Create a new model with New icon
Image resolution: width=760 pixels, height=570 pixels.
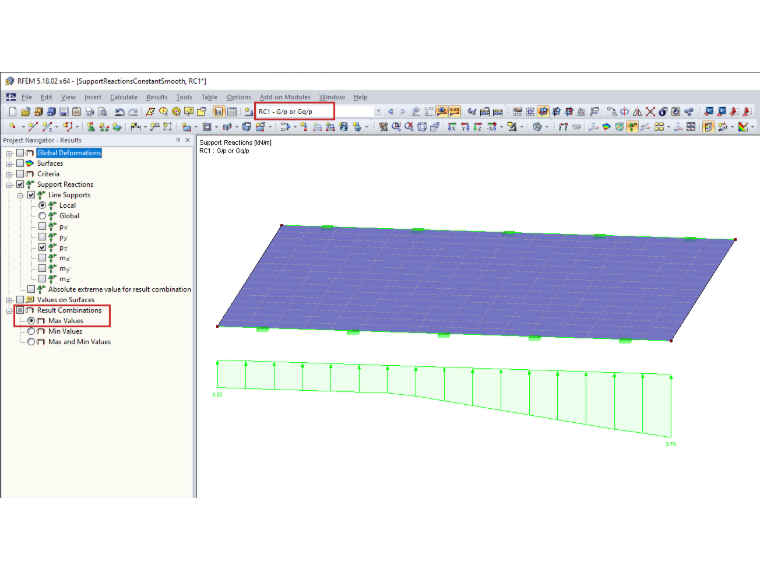point(13,112)
